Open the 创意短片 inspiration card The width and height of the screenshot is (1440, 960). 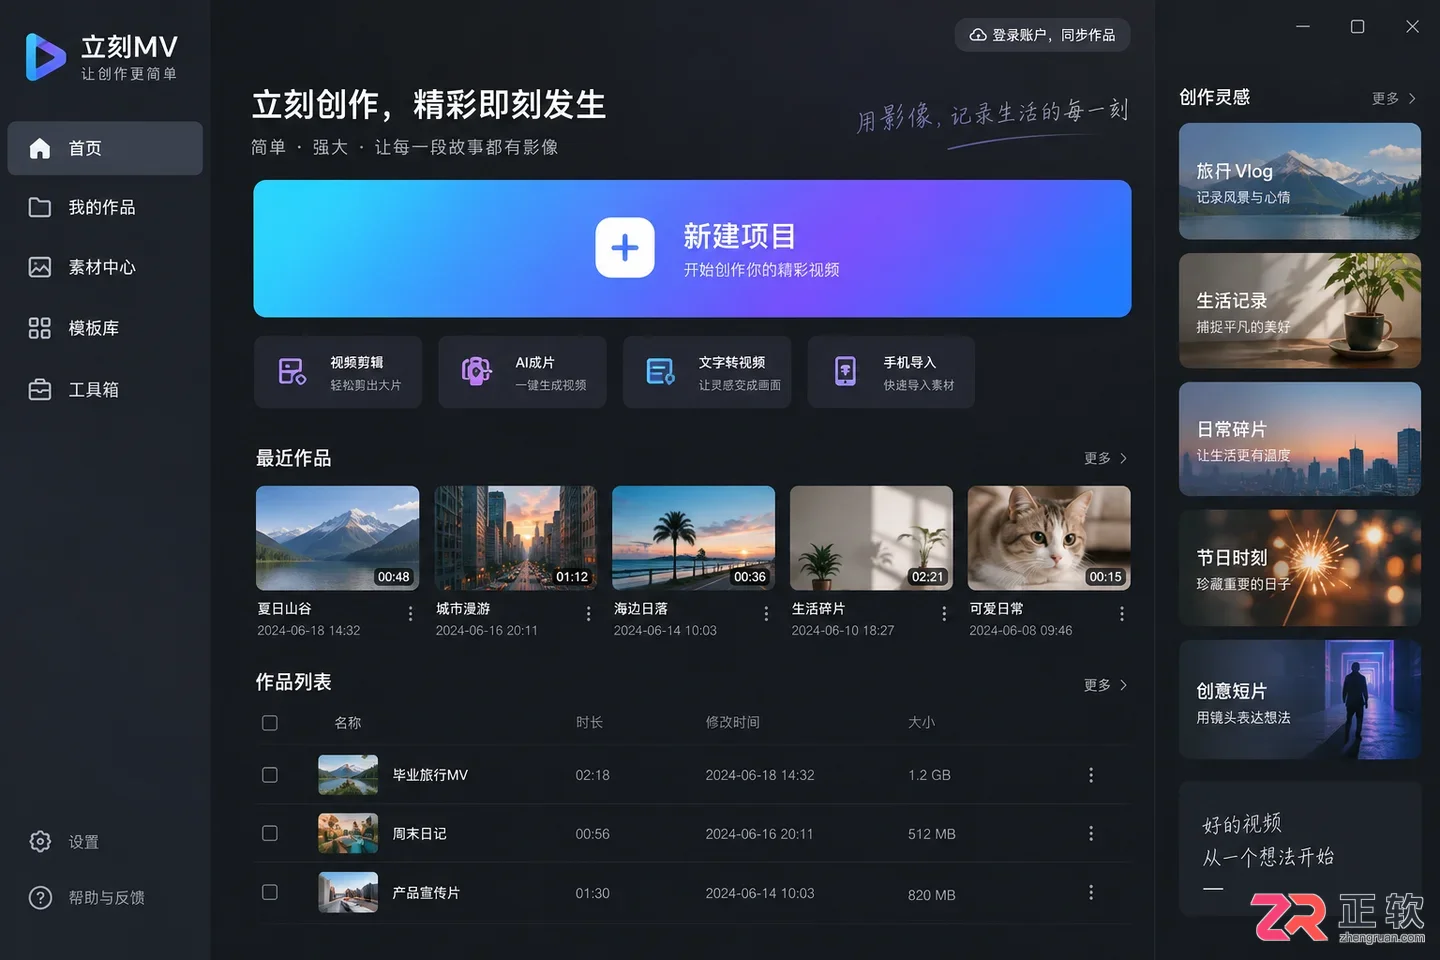pyautogui.click(x=1300, y=699)
